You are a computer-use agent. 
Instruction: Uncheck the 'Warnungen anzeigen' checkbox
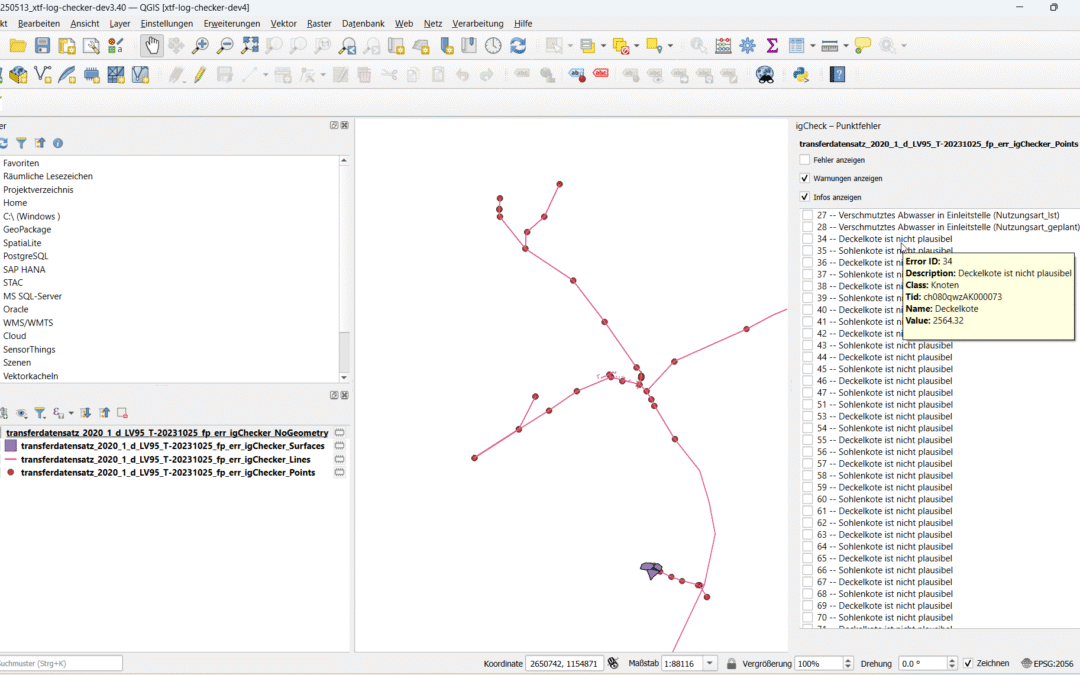(805, 178)
